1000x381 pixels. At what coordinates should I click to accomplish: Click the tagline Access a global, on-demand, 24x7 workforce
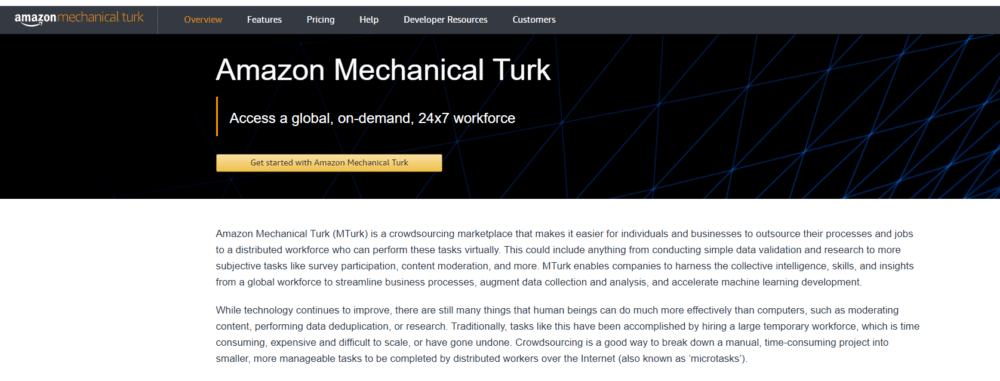[372, 118]
